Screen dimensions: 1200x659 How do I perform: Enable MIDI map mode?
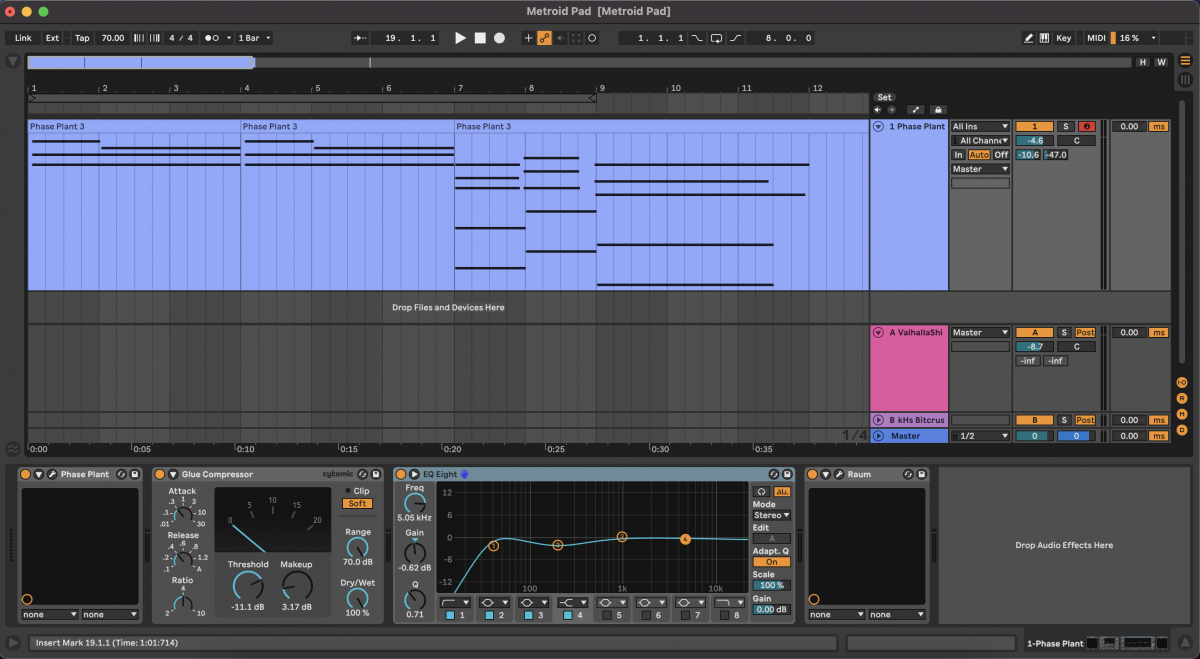pos(1096,38)
